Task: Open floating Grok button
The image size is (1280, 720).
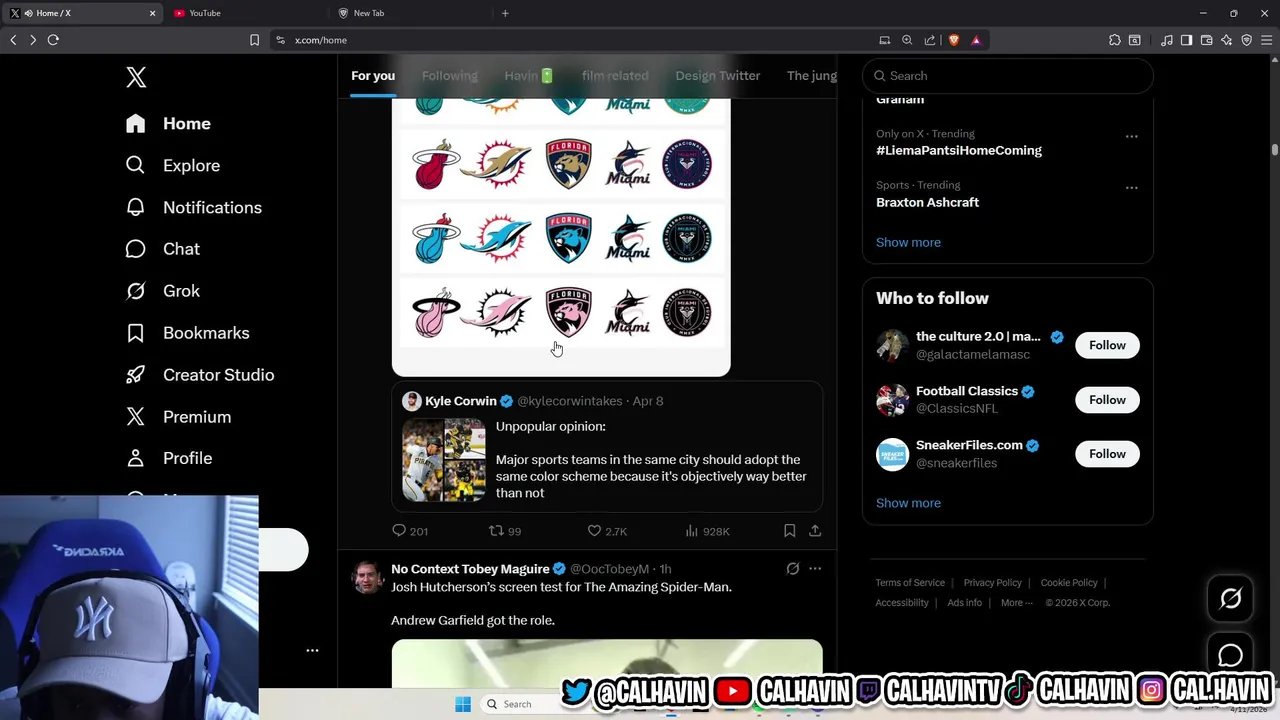Action: (1230, 598)
